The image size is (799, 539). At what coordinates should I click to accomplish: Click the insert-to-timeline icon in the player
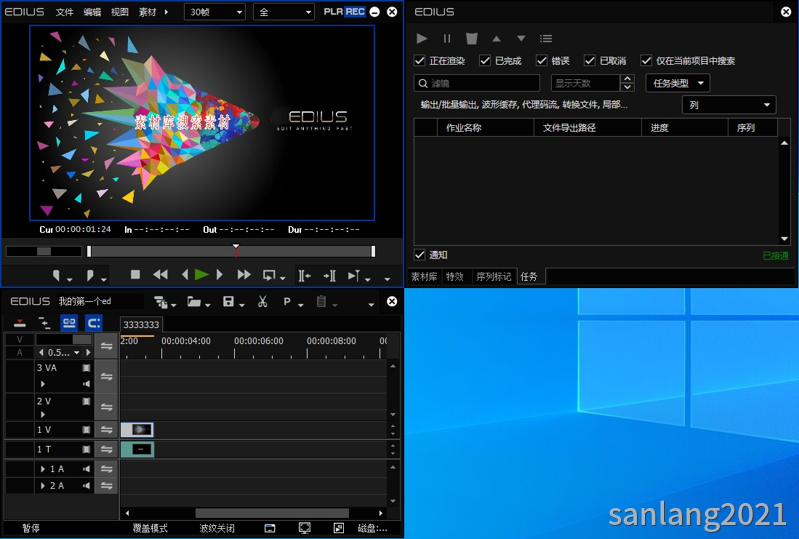(354, 276)
